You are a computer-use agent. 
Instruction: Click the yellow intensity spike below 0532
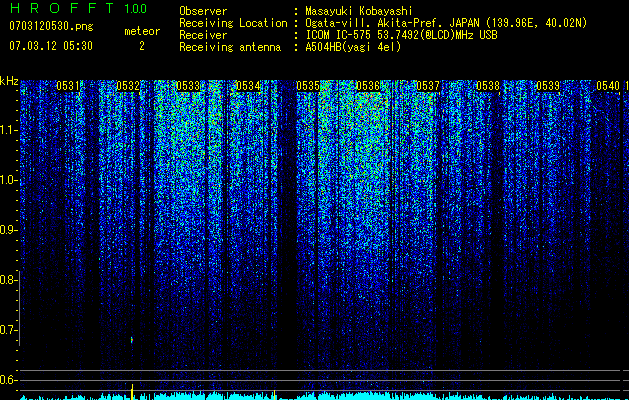(132, 391)
